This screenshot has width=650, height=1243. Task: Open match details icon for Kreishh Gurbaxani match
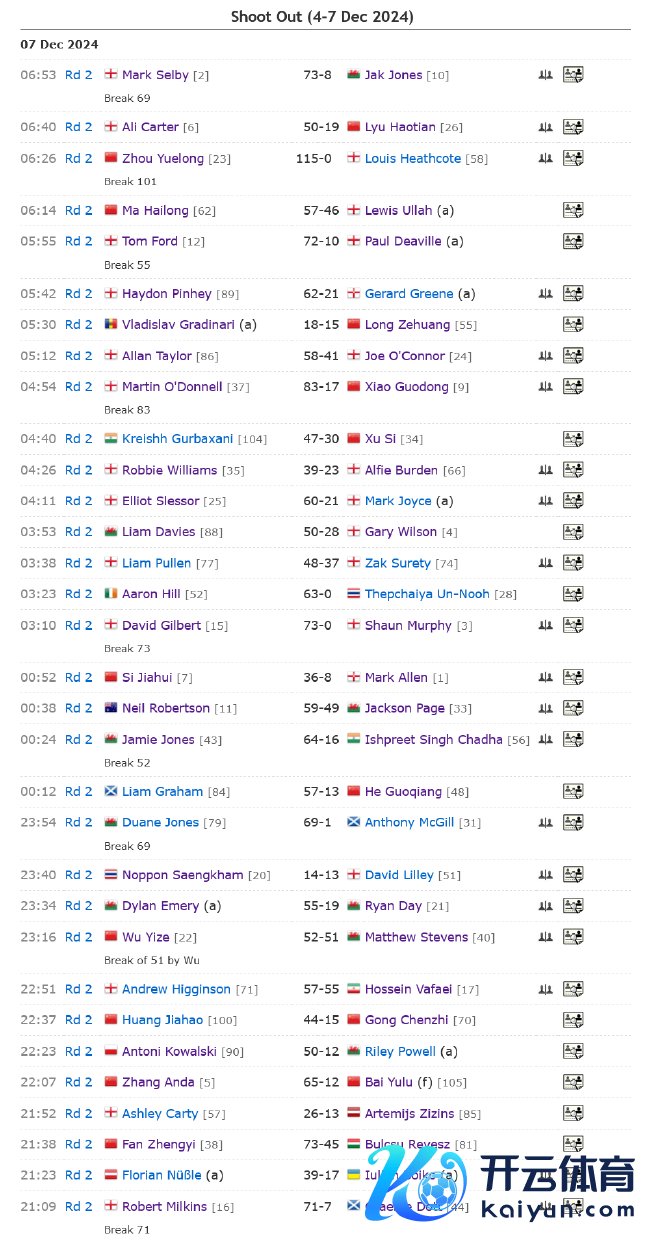point(573,438)
